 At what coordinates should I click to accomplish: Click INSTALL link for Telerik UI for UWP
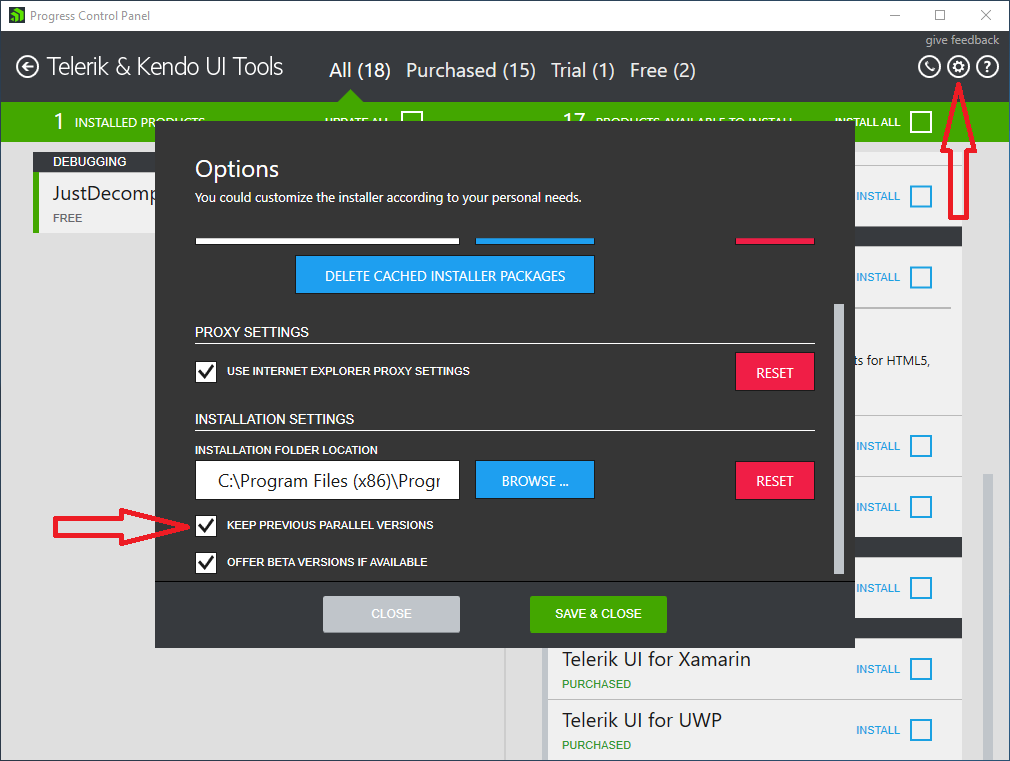click(877, 730)
